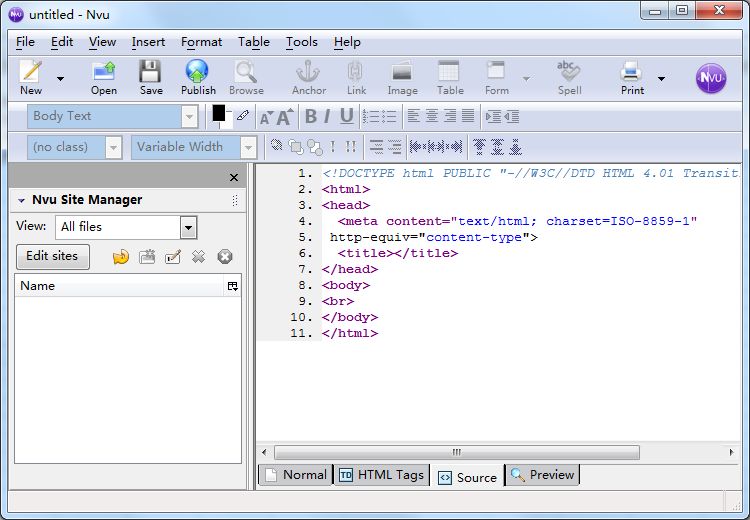This screenshot has height=520, width=750.
Task: Switch to the Preview tab
Action: [542, 475]
